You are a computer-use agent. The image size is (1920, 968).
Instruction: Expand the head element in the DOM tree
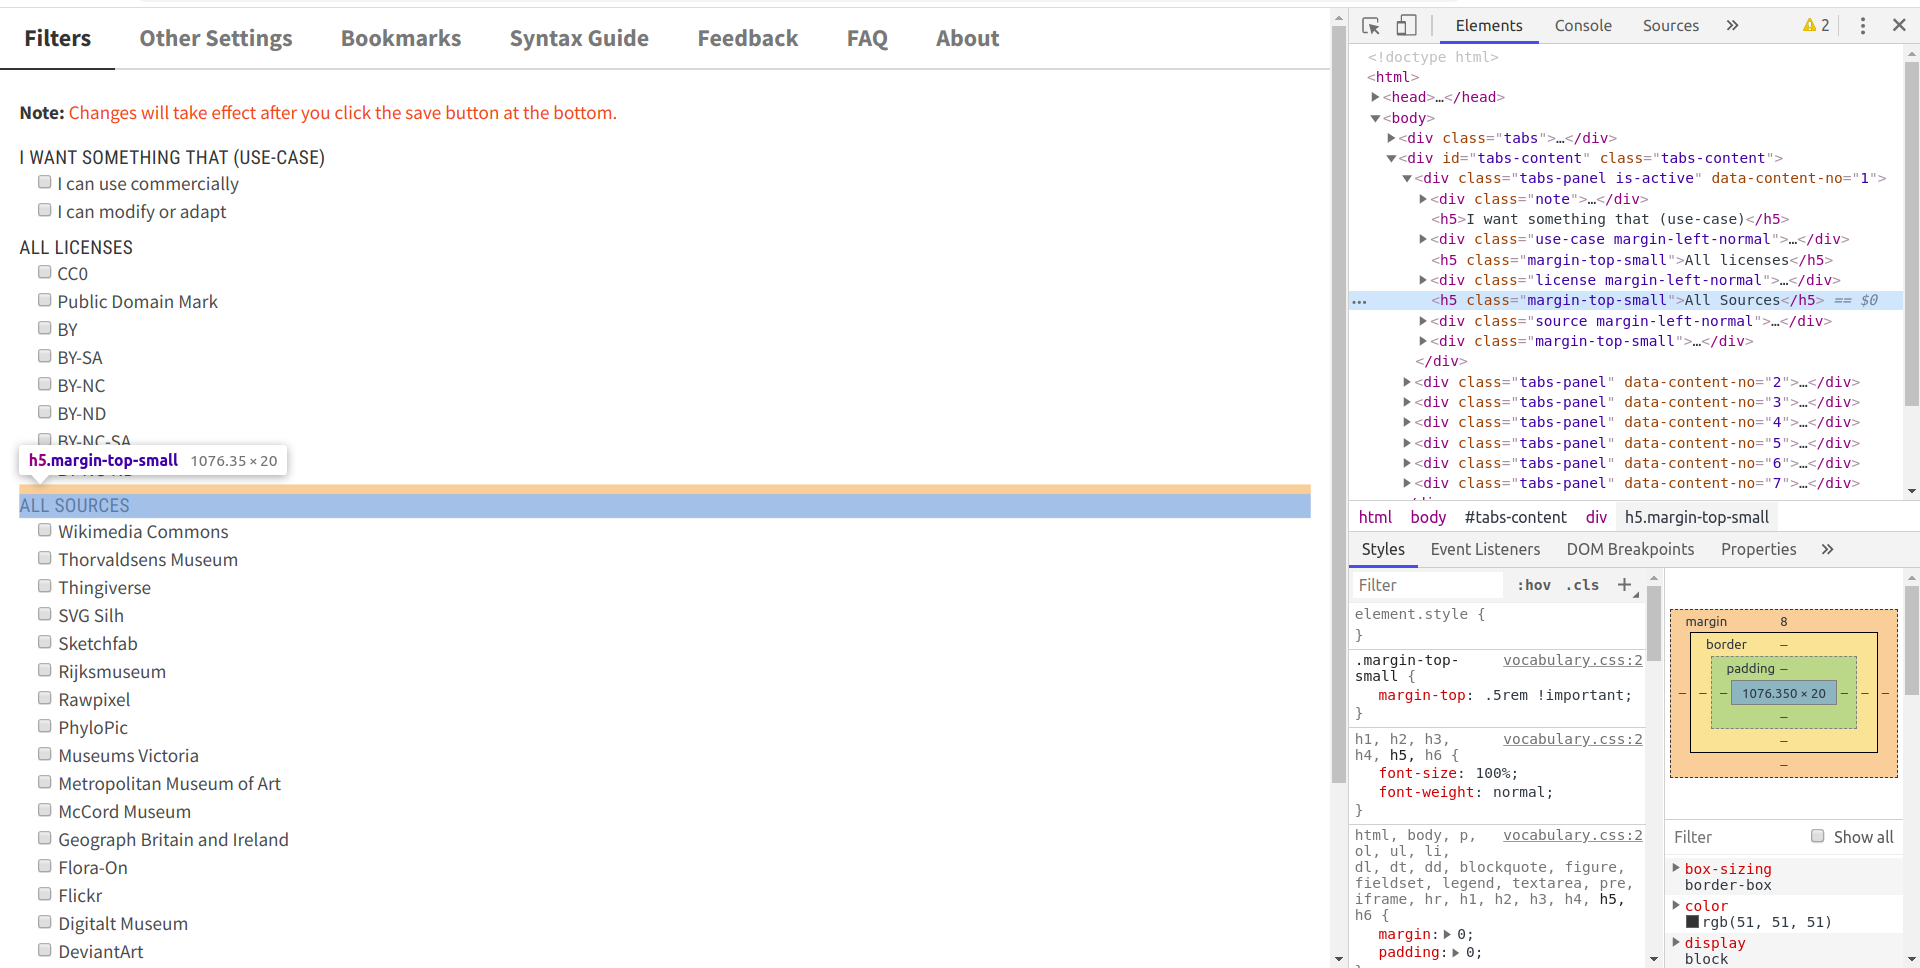(1376, 97)
